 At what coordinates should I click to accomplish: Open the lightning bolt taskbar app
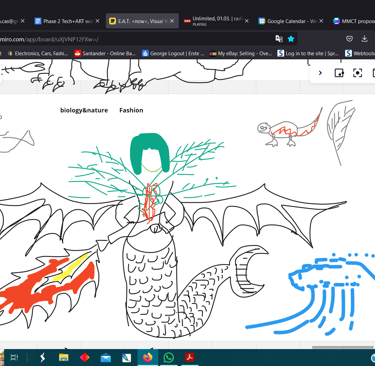42,358
